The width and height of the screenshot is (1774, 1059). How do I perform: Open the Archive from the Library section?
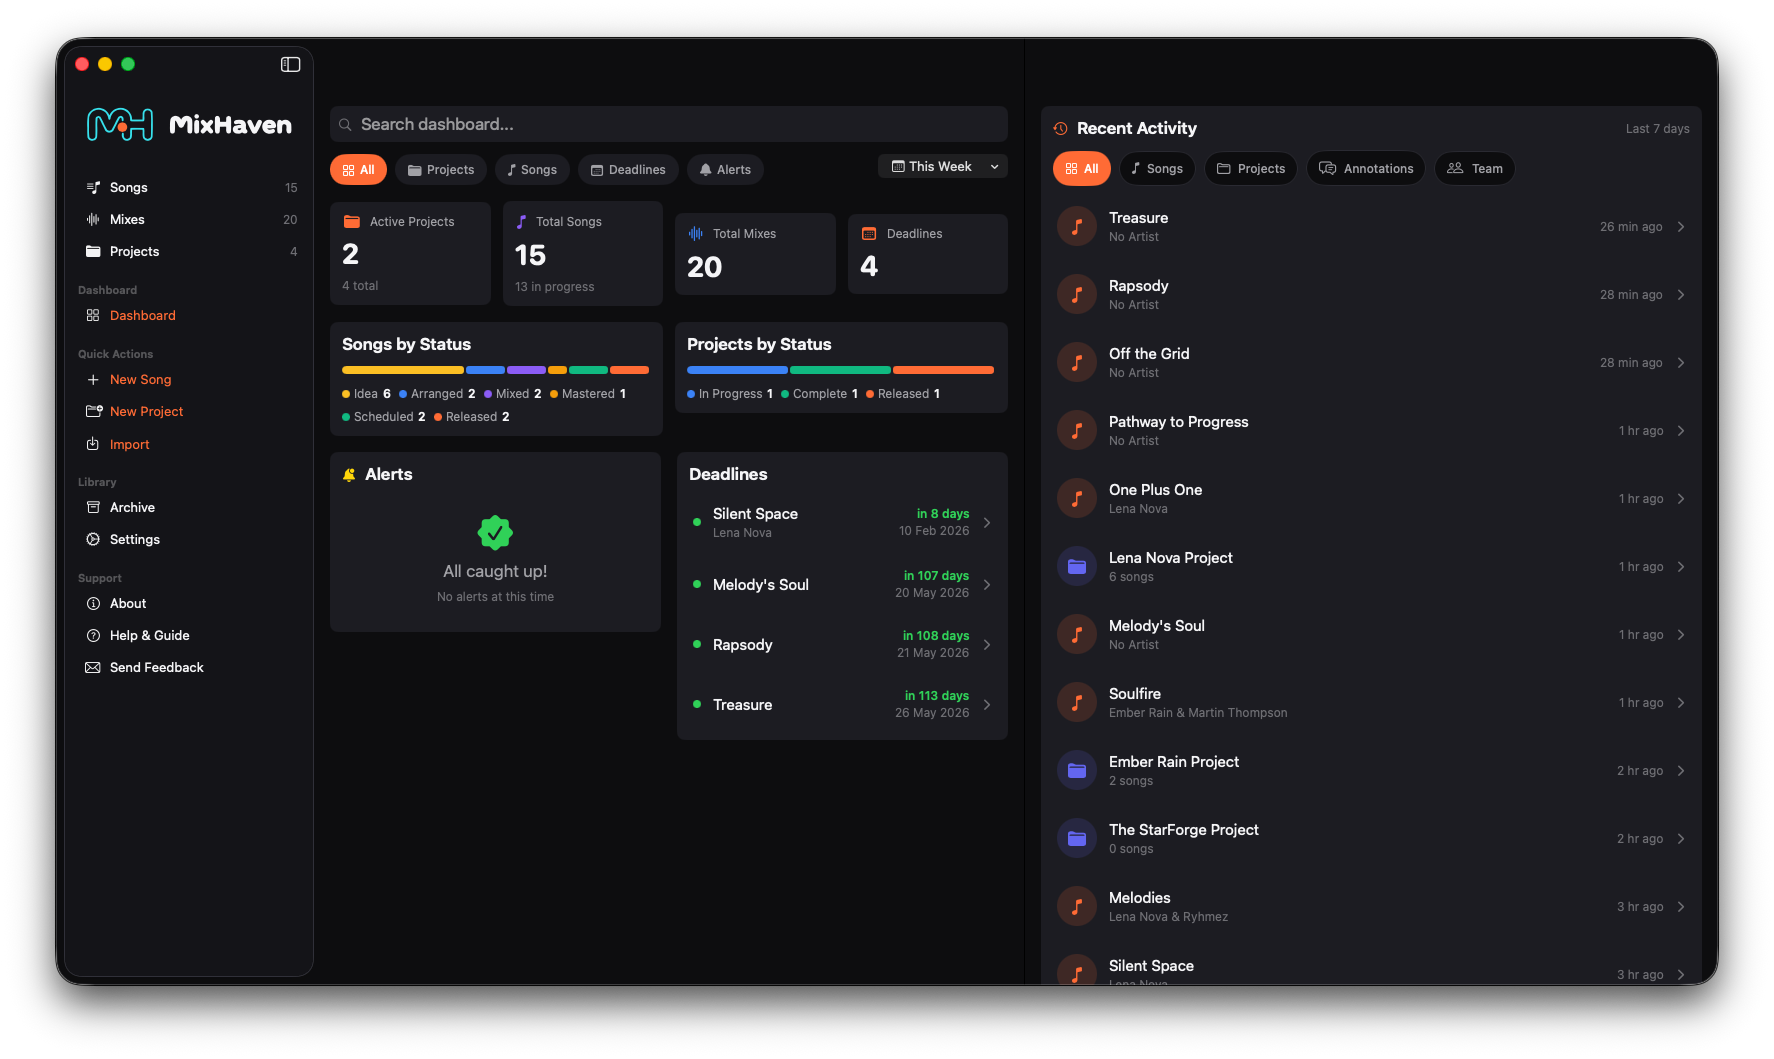point(132,507)
